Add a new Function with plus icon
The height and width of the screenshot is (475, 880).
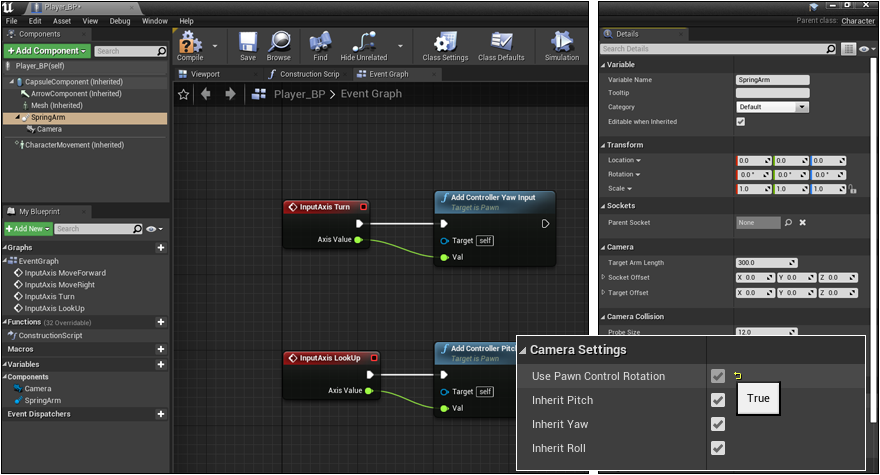(161, 322)
